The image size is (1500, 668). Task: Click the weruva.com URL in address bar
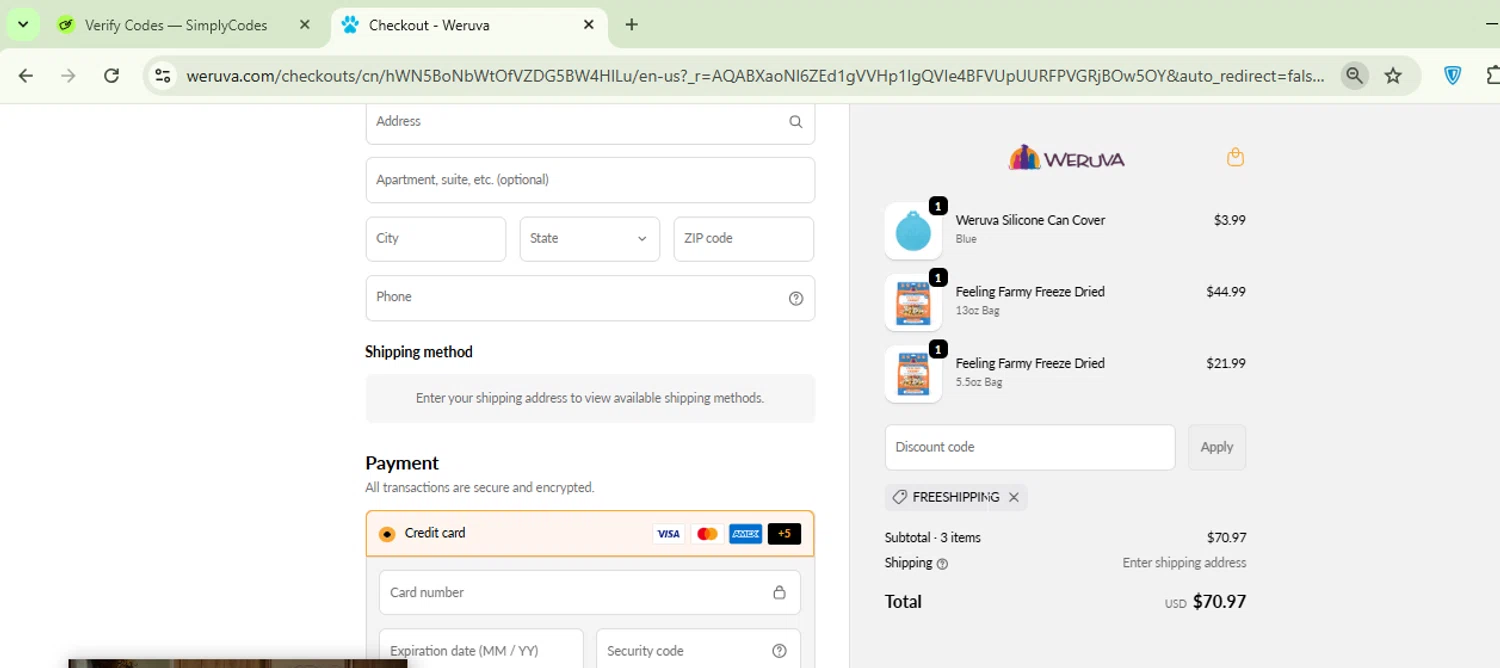(755, 75)
